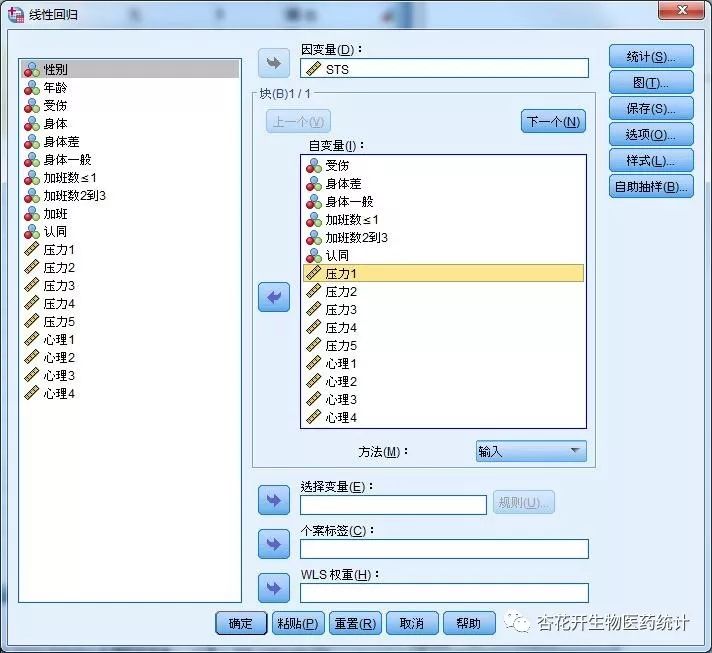712x653 pixels.
Task: Click the 粘贴(P) paste button
Action: pyautogui.click(x=298, y=623)
